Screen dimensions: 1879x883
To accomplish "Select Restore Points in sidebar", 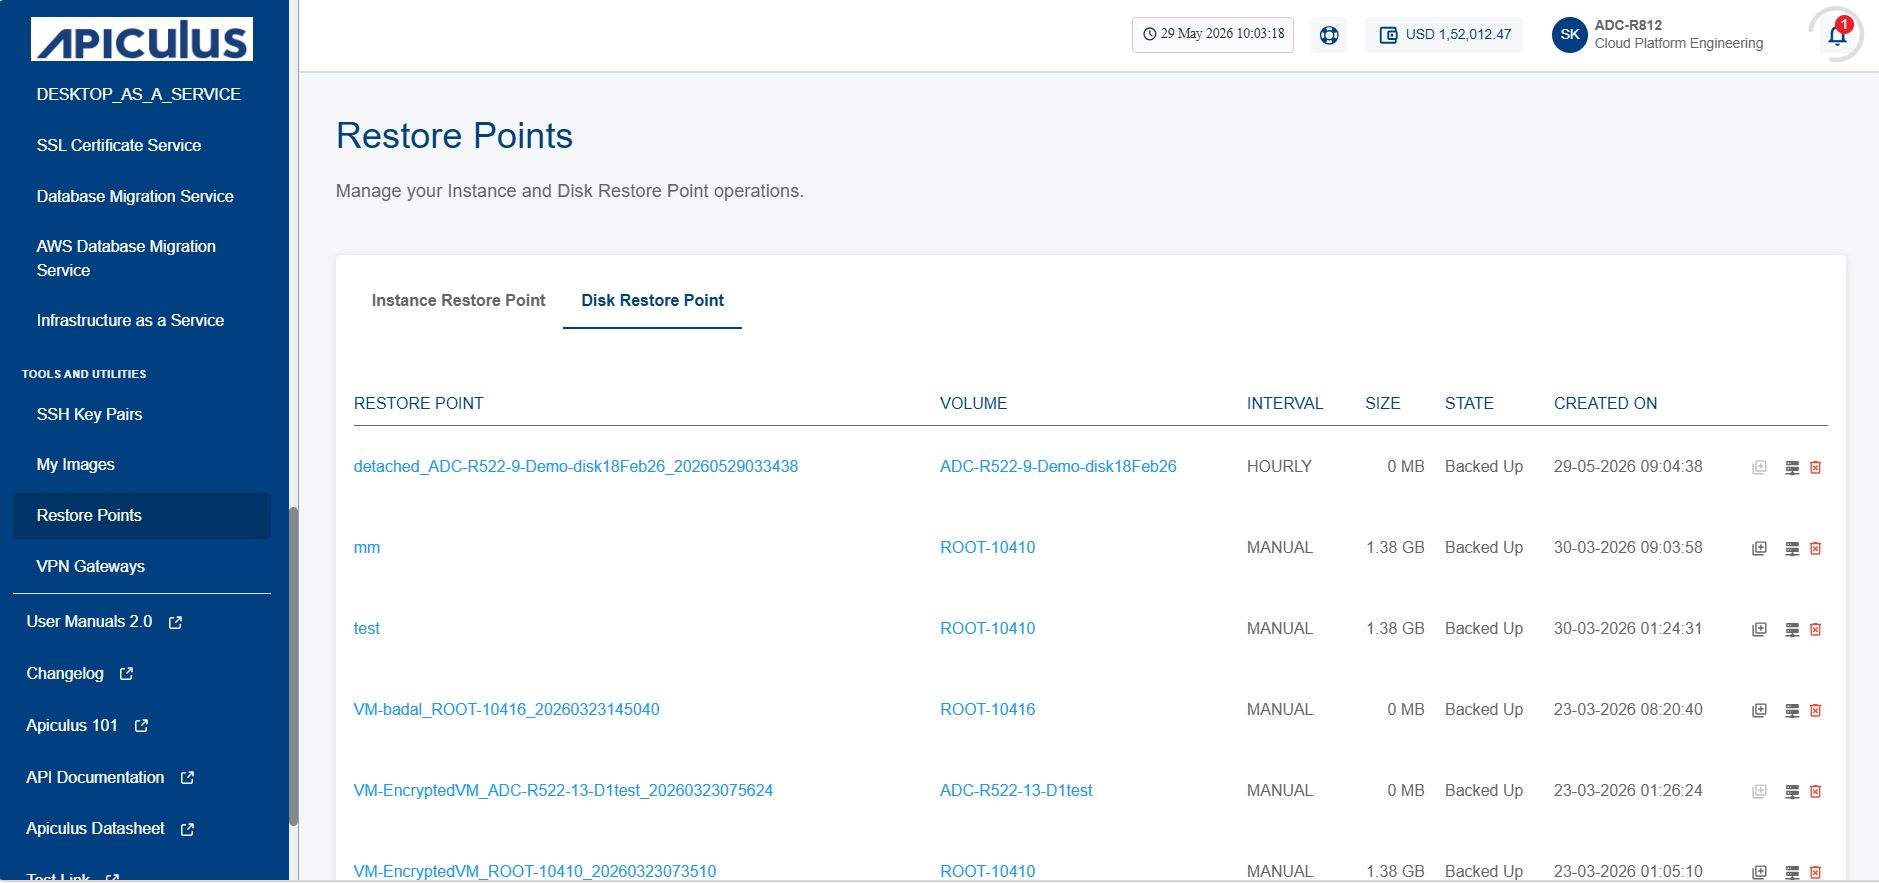I will [141, 515].
